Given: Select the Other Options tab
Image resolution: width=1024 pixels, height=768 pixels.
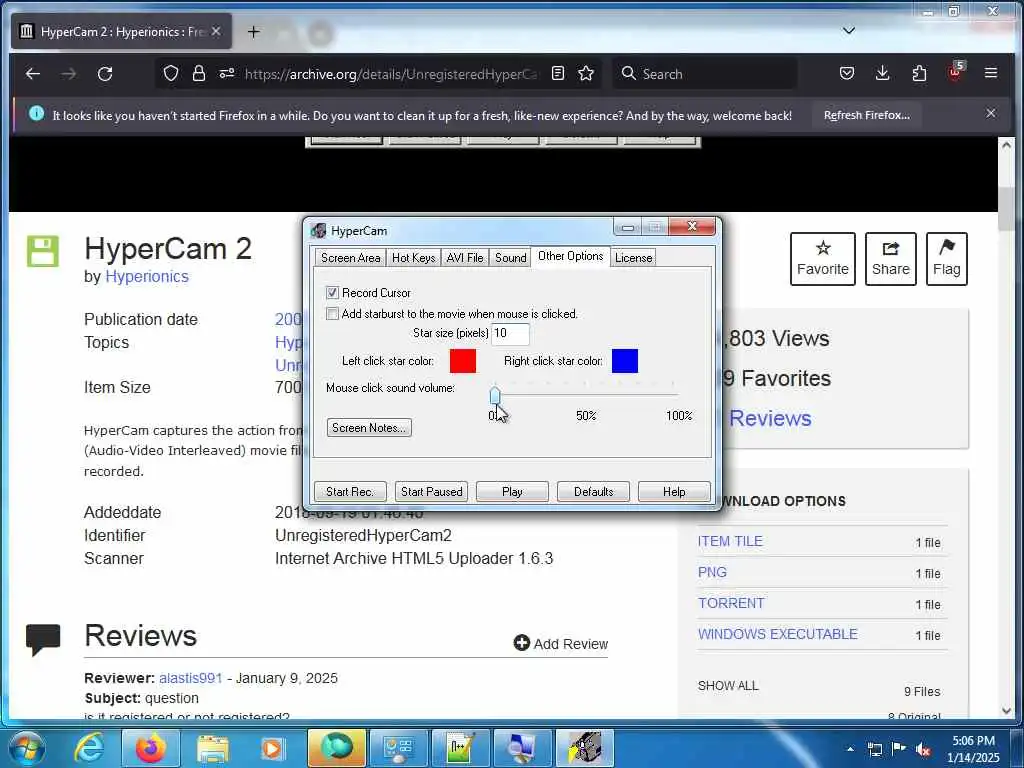Looking at the screenshot, I should click(570, 256).
